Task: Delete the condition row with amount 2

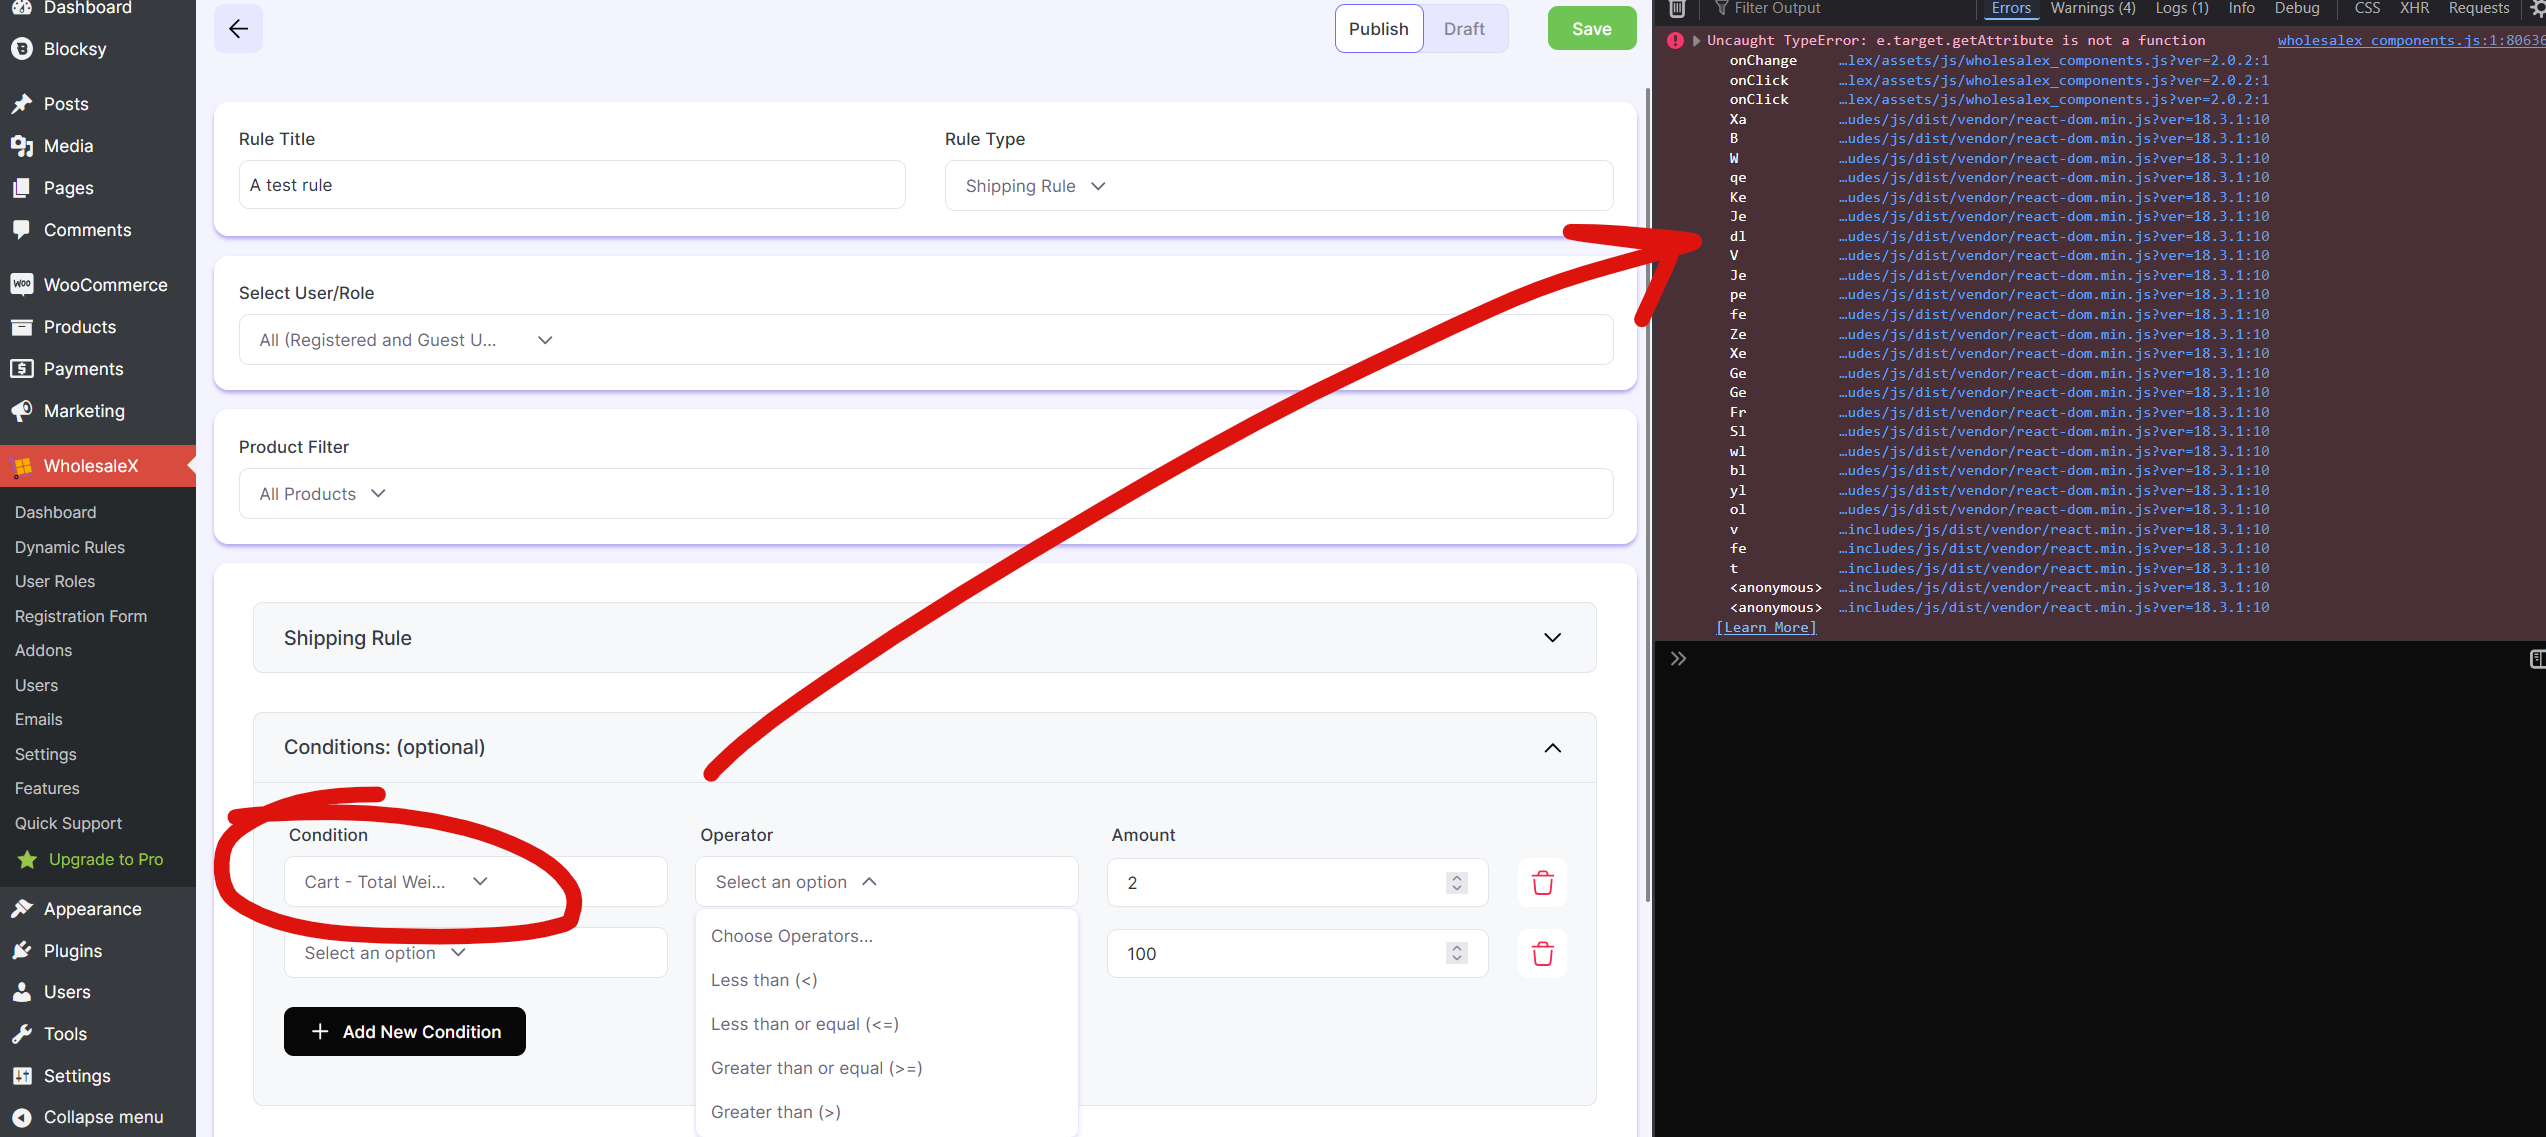Action: point(1542,882)
